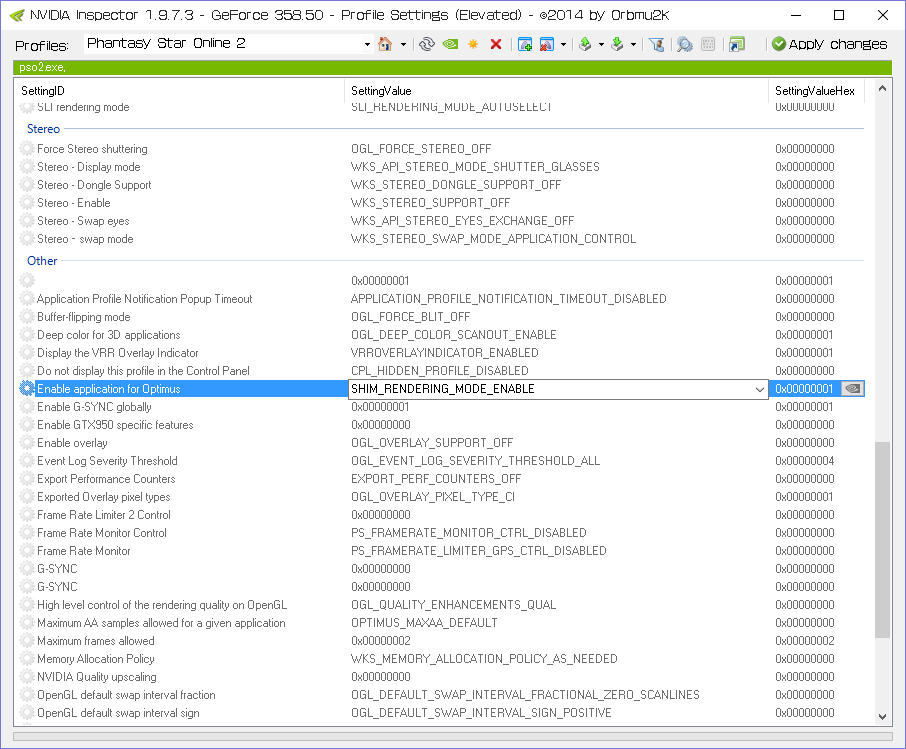Reset Optimus setting via NVIDIA icon in row
Screen dimensions: 906x749
[853, 388]
